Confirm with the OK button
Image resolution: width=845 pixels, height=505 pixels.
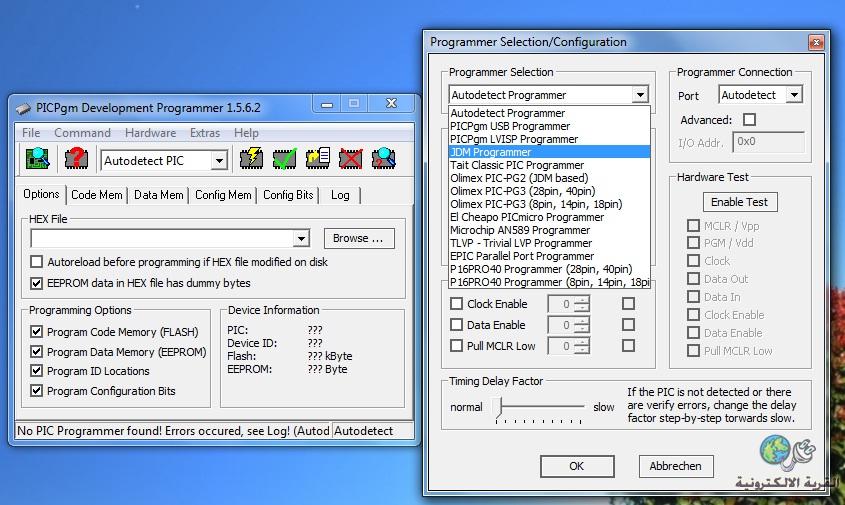click(x=577, y=466)
